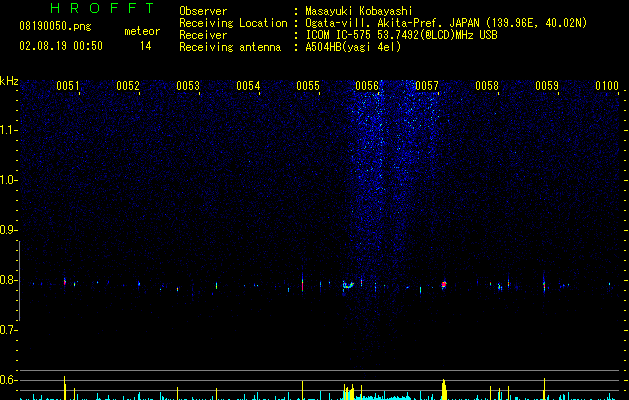Click the 0055 time marker
The width and height of the screenshot is (629, 400).
coord(308,85)
